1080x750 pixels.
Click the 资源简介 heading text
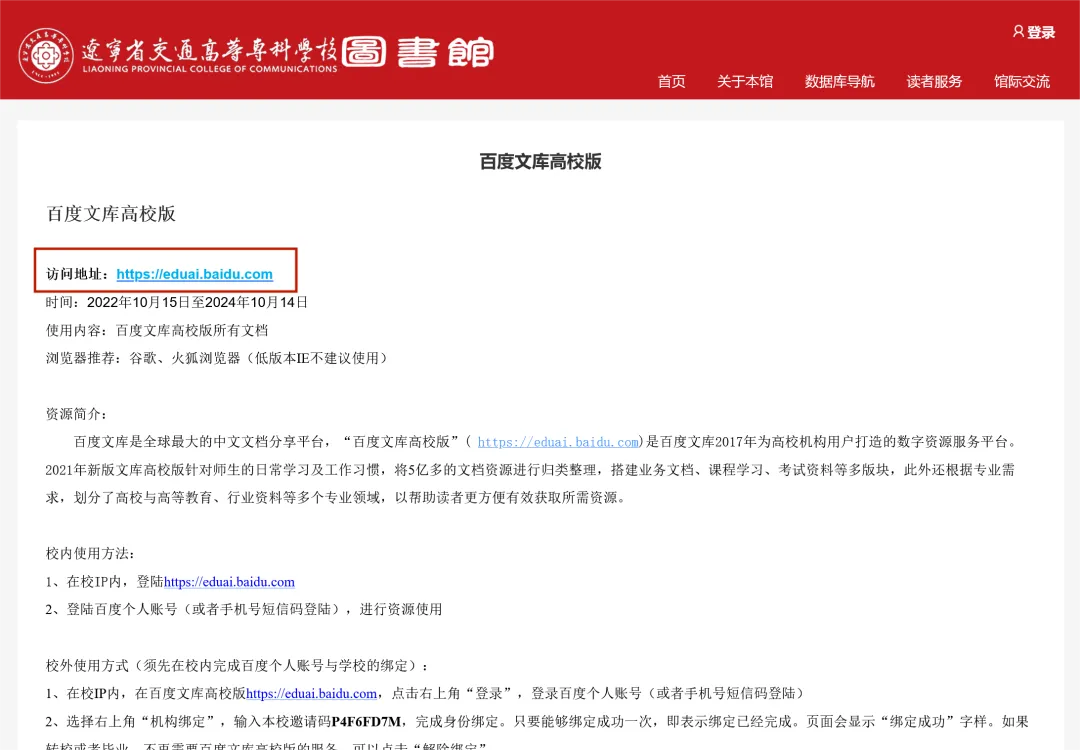[76, 414]
